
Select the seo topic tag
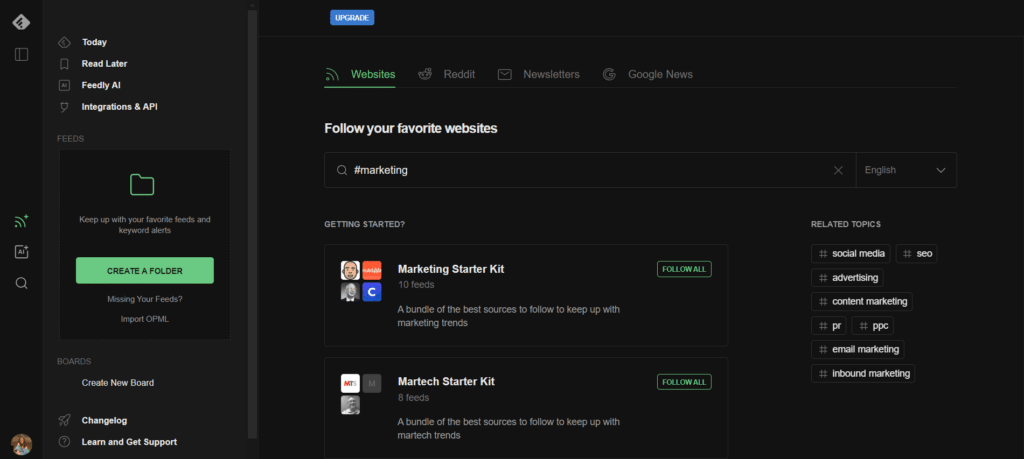point(917,253)
